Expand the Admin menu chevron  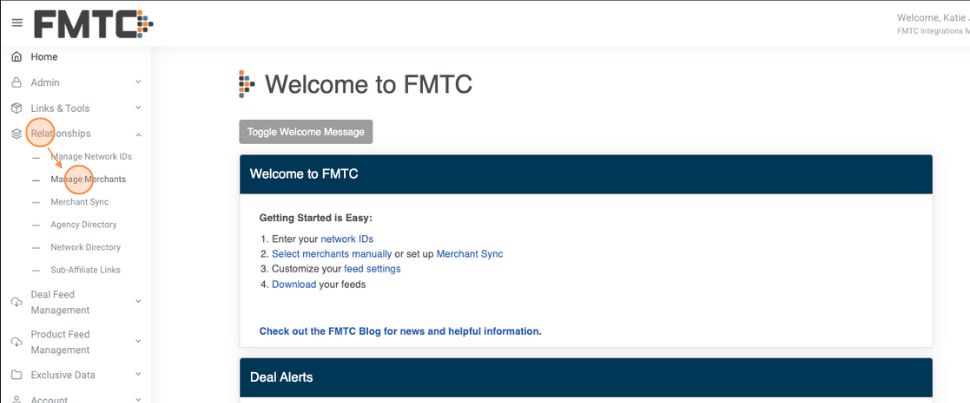click(x=138, y=83)
